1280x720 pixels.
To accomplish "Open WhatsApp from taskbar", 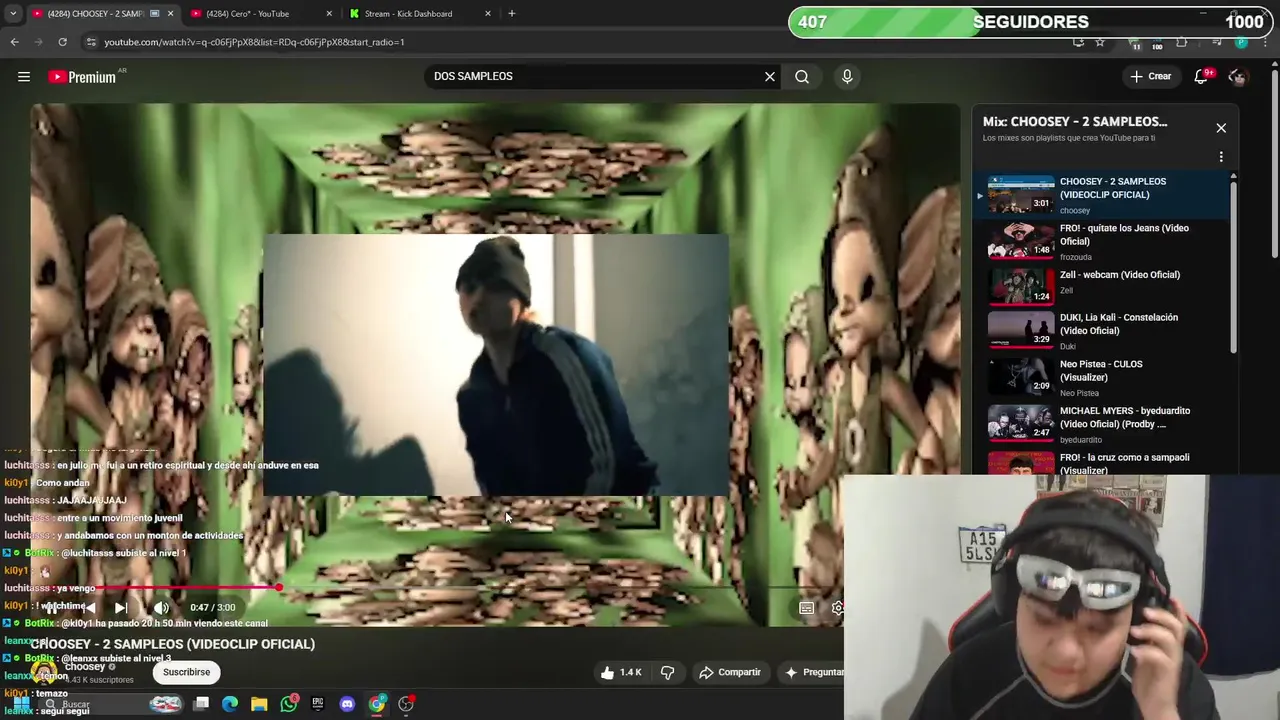I will tap(289, 704).
